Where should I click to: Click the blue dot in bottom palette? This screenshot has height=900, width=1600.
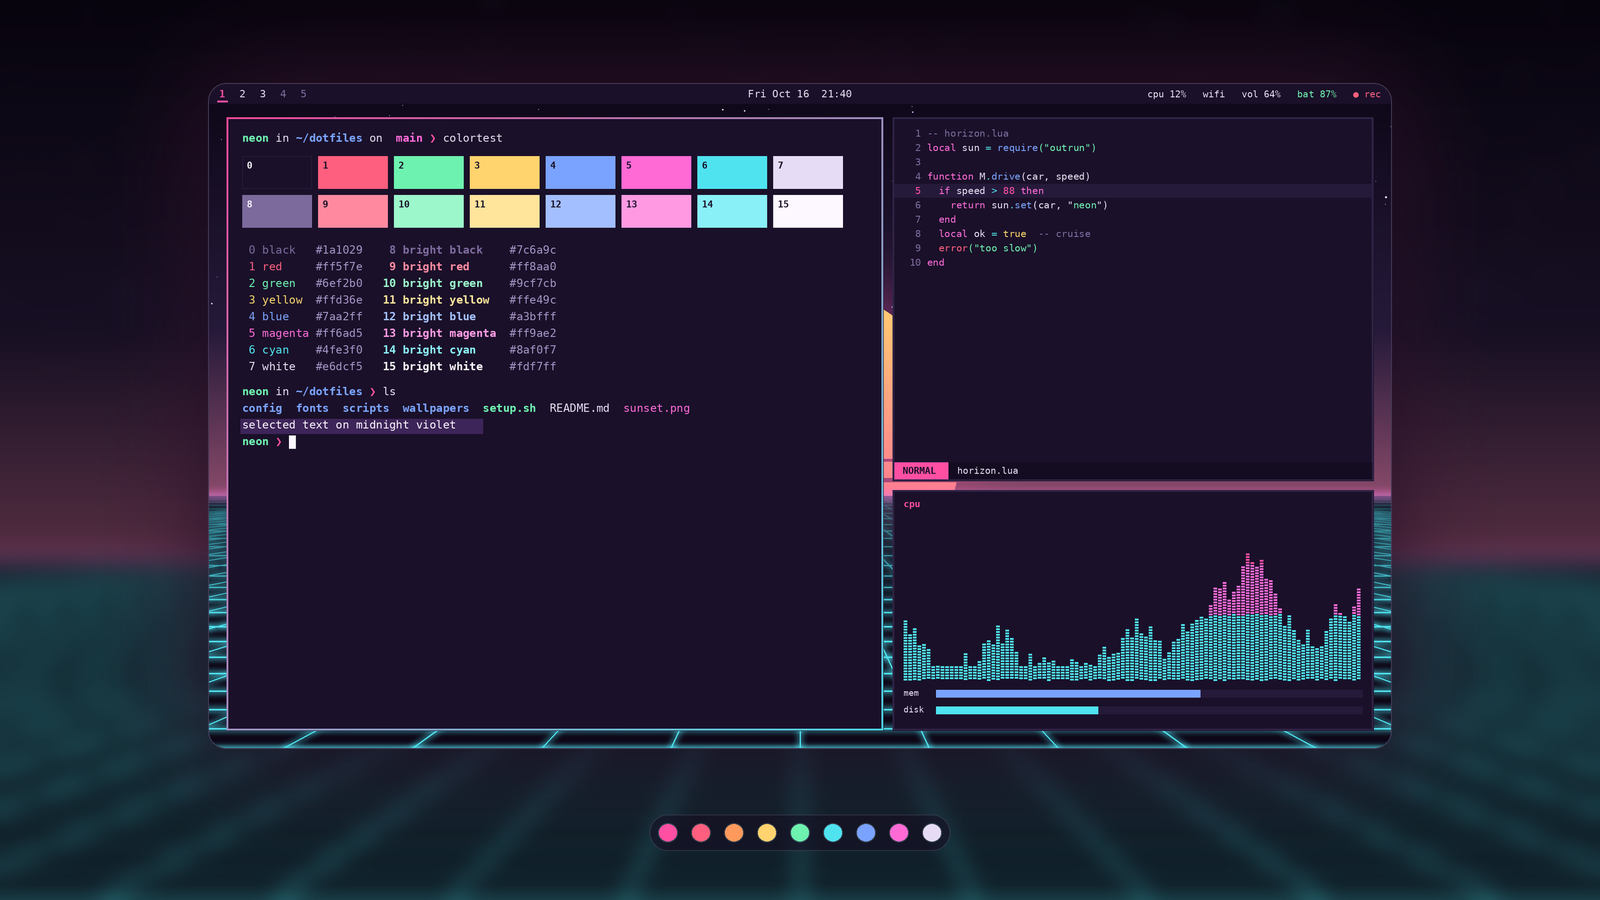[x=866, y=833]
